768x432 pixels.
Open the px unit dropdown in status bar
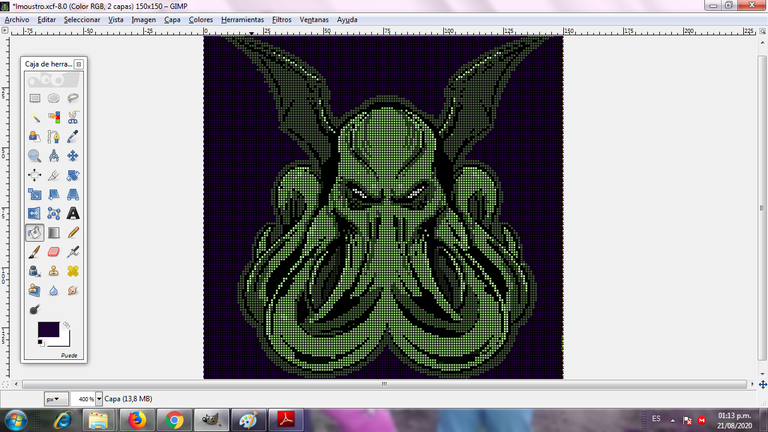55,399
